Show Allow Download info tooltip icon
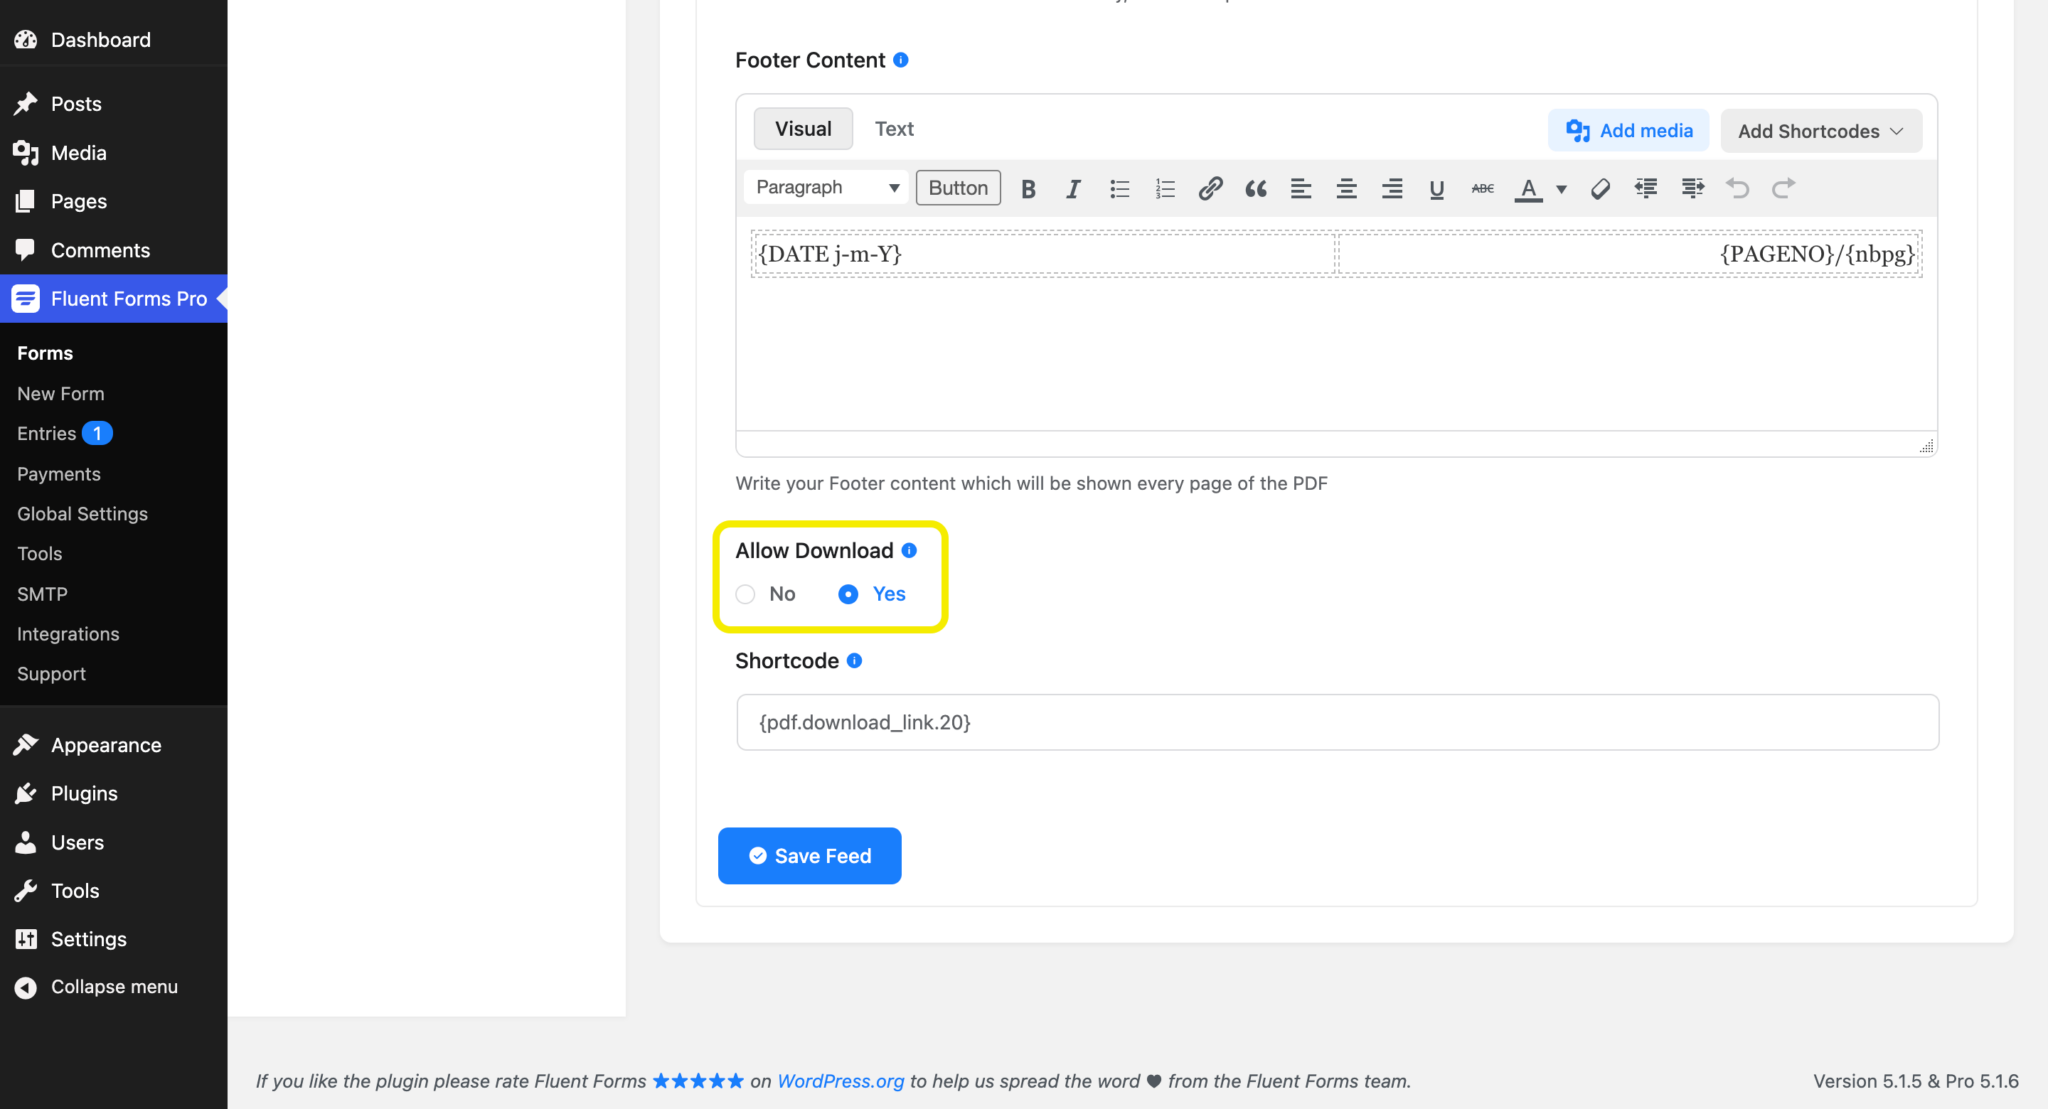Screen dimensions: 2048x1109 pos(909,550)
